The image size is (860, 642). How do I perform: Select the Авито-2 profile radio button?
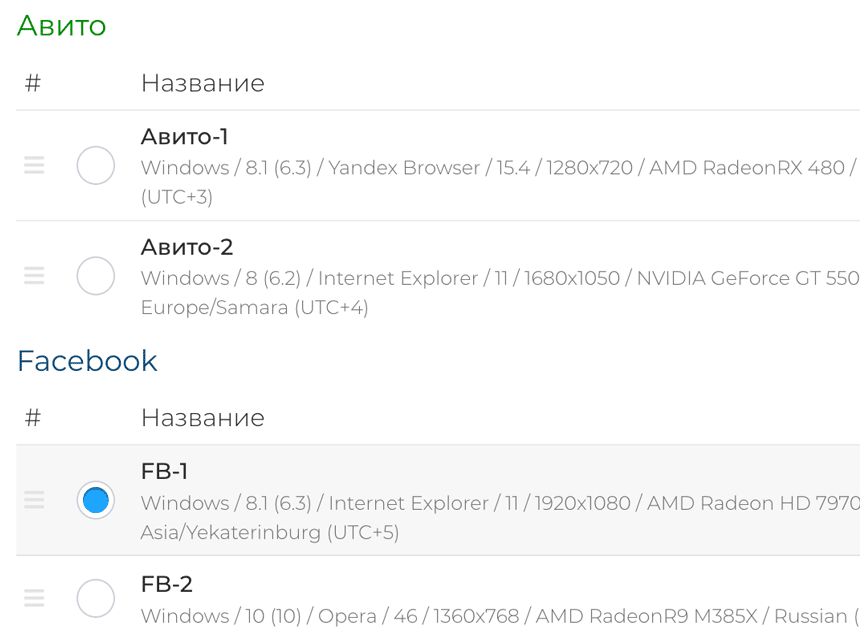(x=96, y=276)
